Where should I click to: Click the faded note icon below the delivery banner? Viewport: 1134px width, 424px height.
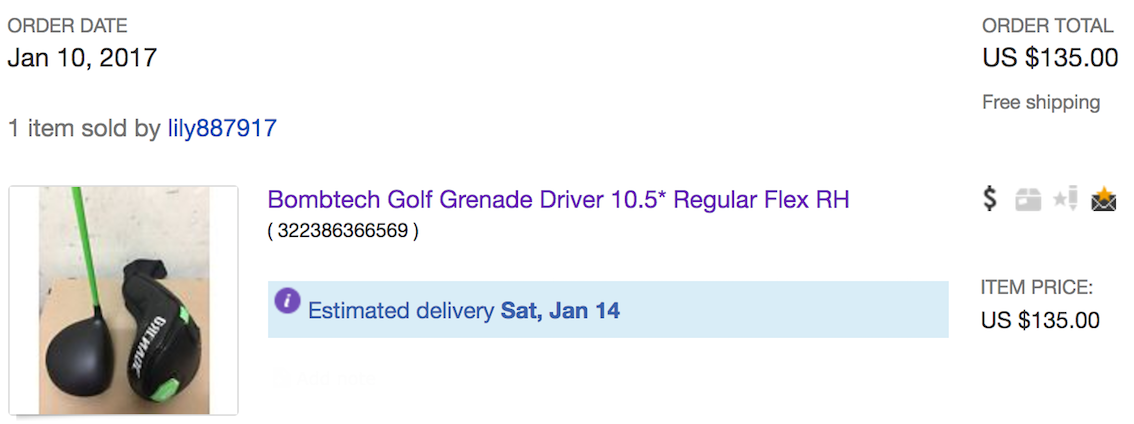click(281, 378)
